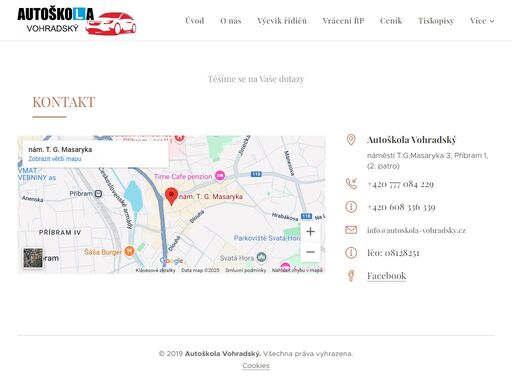Image resolution: width=512 pixels, height=384 pixels.
Task: Open the Tiskopisy menu item
Action: [436, 21]
